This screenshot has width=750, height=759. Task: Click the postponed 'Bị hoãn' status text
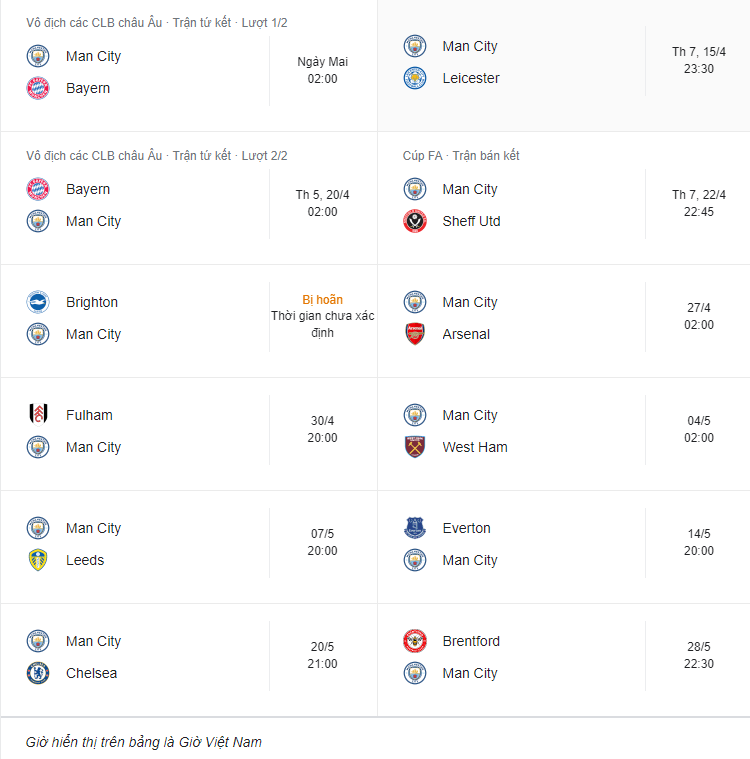322,299
